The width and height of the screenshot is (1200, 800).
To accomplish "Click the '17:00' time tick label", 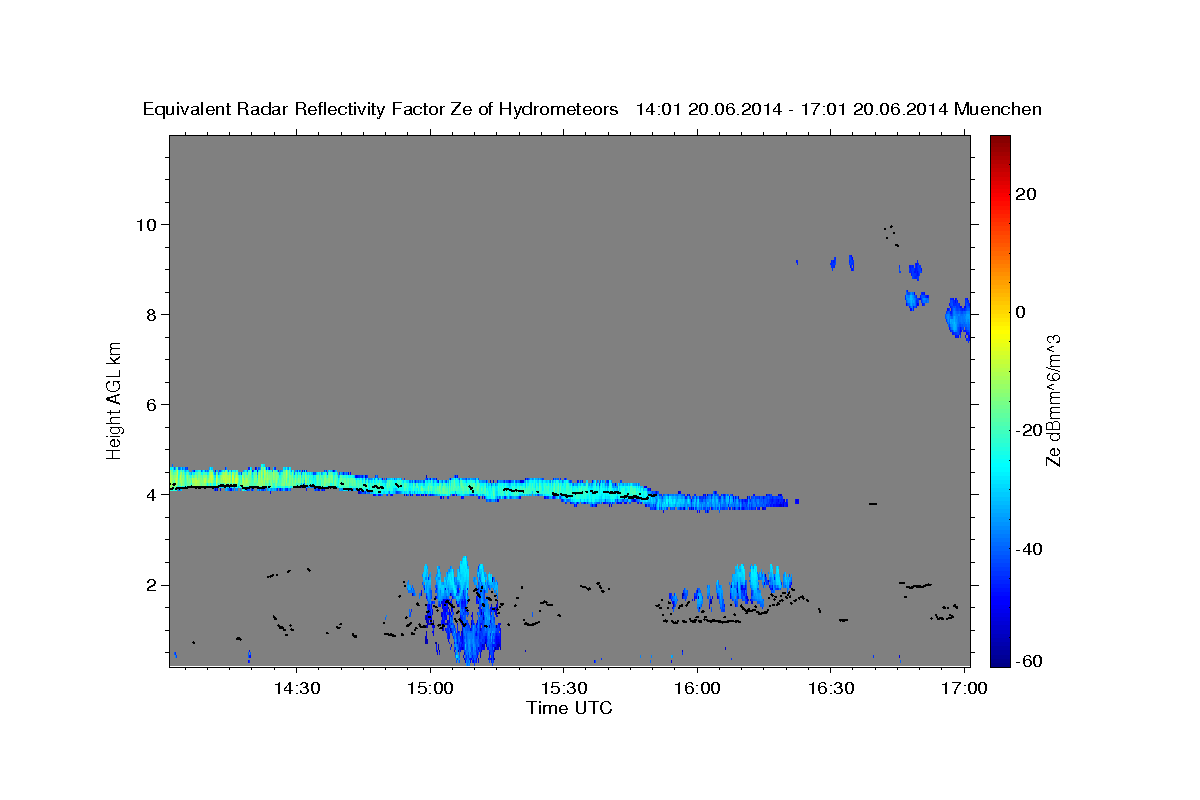I will coord(963,689).
